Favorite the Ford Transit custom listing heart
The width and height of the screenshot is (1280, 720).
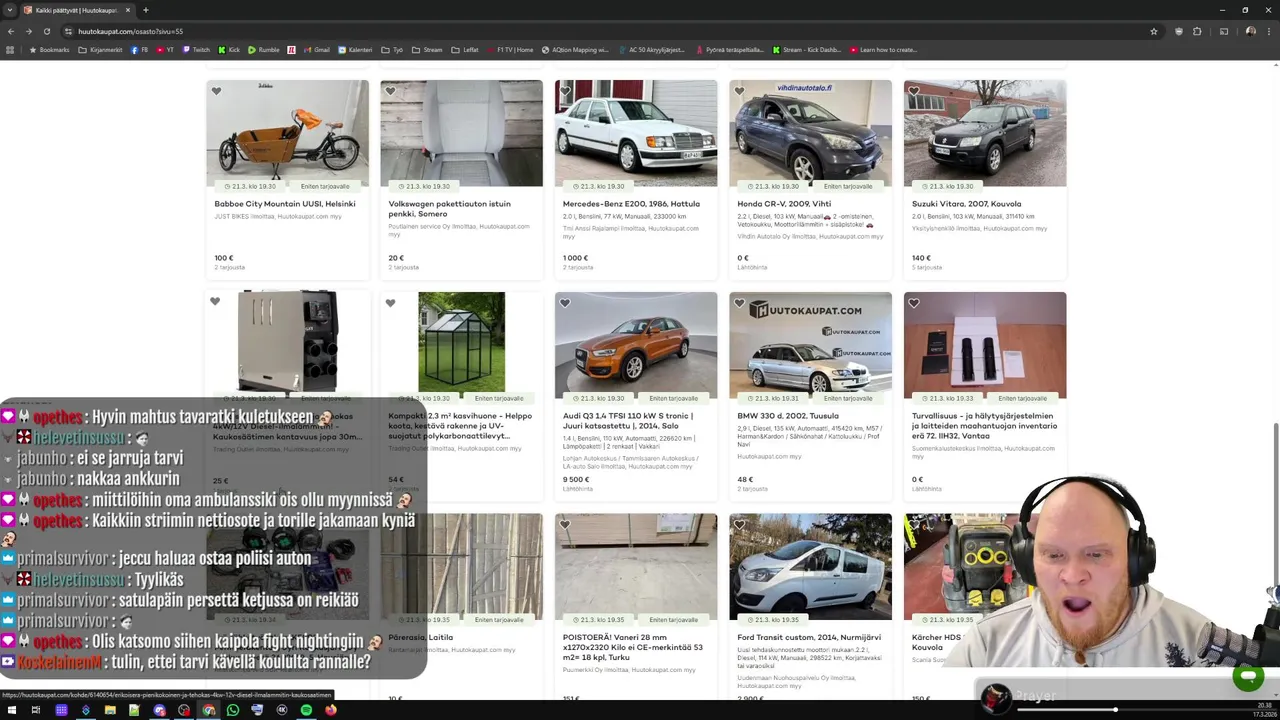(739, 524)
